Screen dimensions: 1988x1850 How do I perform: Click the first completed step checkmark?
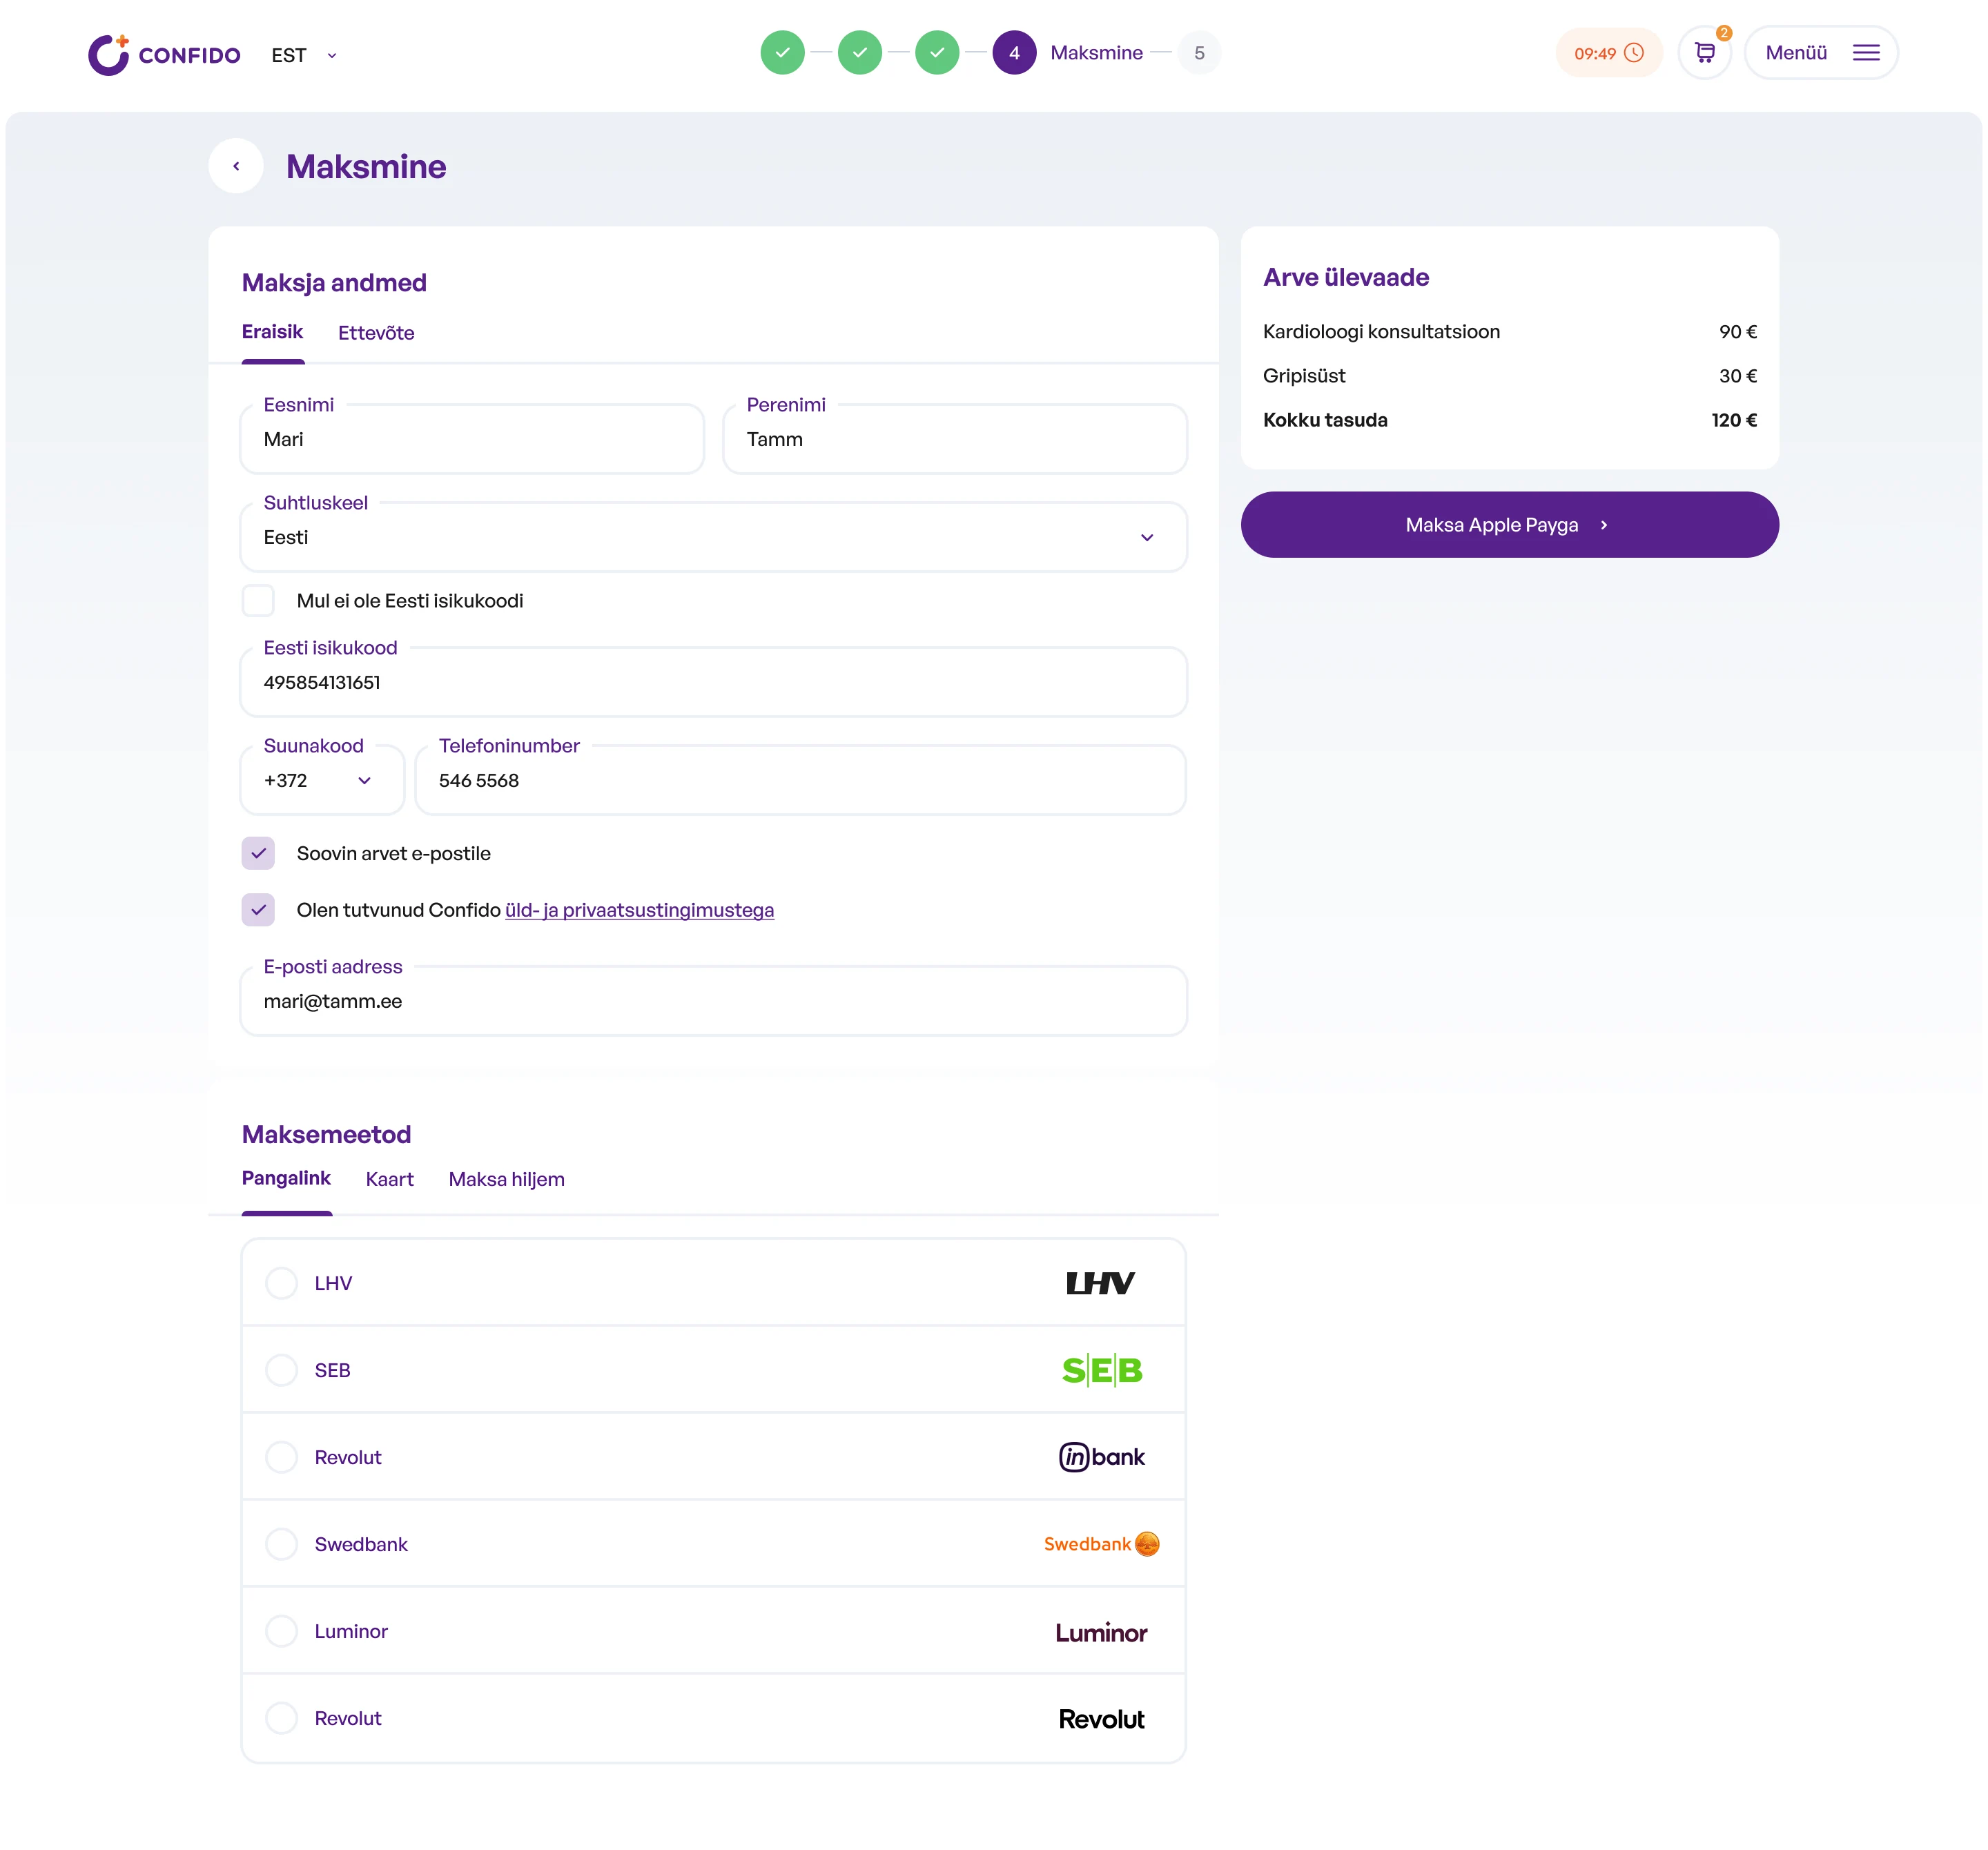pyautogui.click(x=782, y=53)
